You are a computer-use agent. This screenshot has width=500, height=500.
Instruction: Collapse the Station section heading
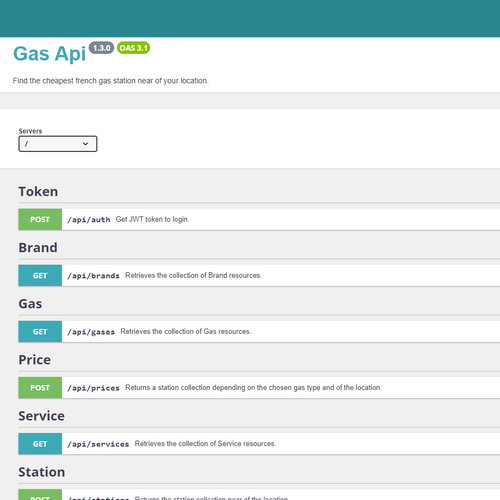click(41, 472)
